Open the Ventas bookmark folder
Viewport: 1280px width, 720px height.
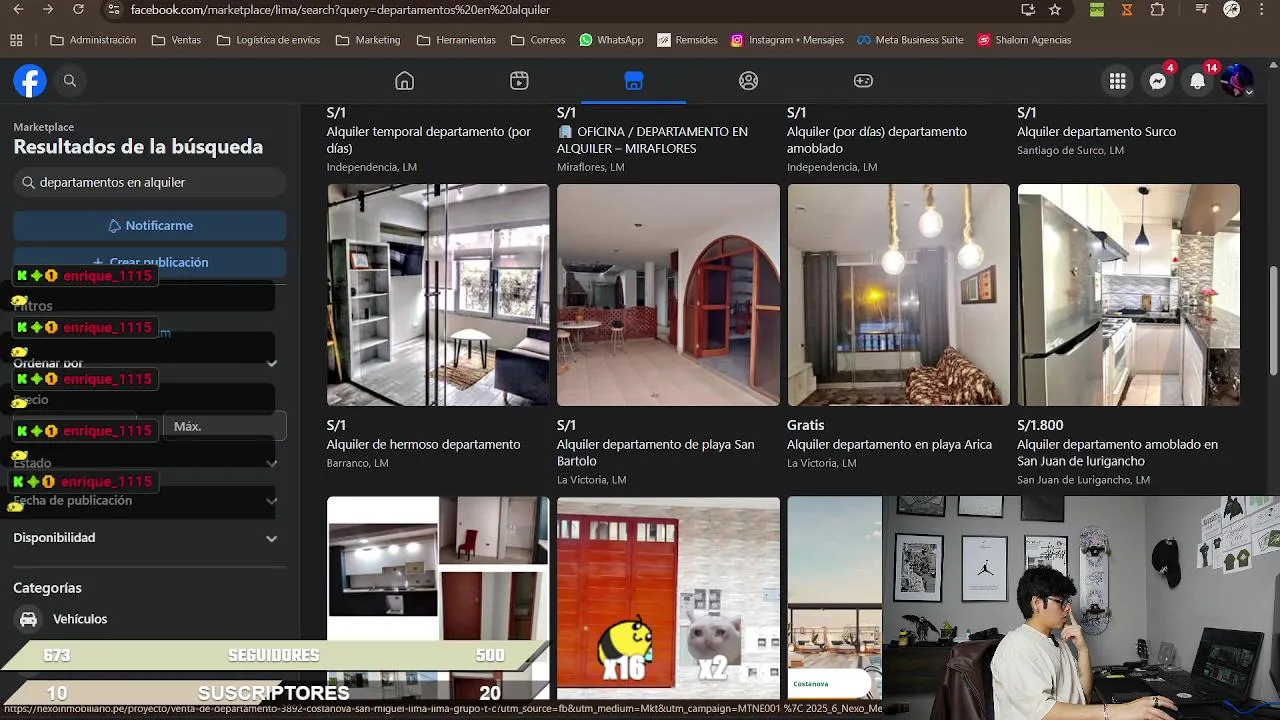pyautogui.click(x=176, y=40)
